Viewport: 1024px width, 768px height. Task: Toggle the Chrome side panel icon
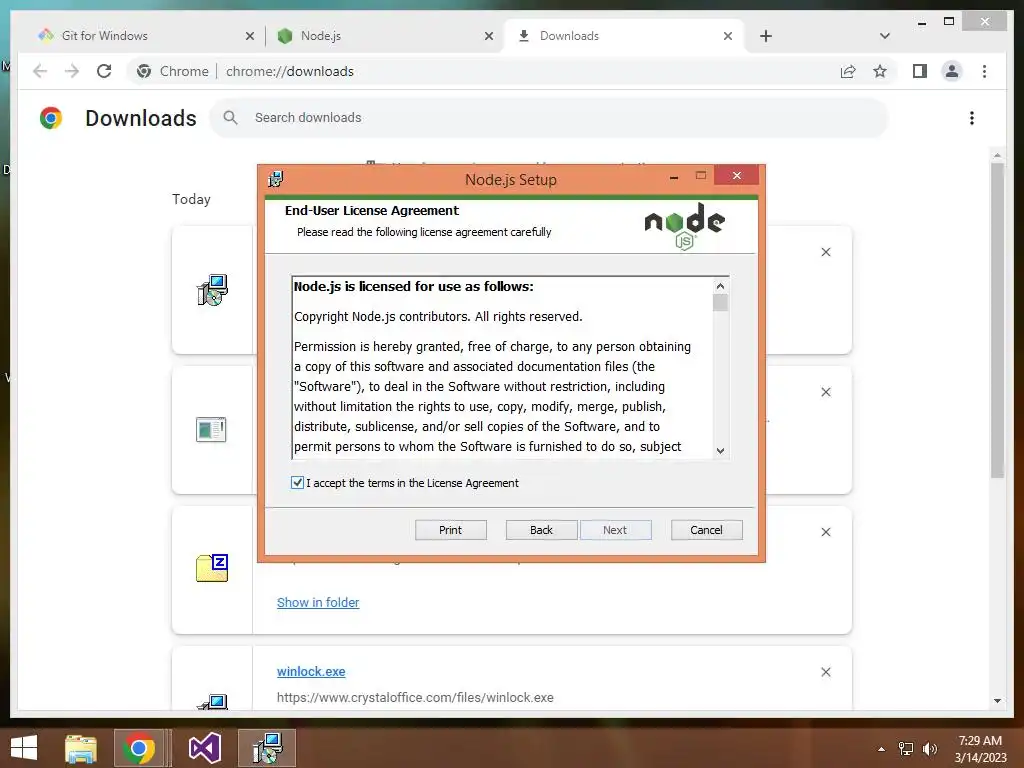pyautogui.click(x=920, y=71)
